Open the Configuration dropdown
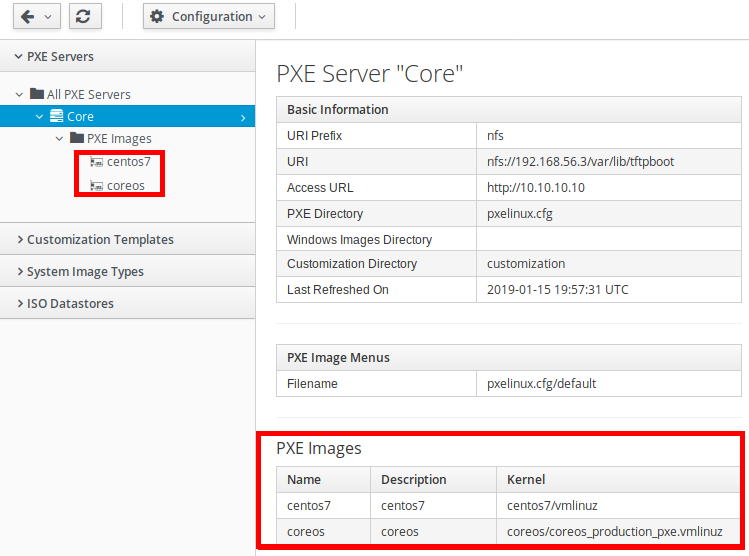749x556 pixels. [209, 16]
